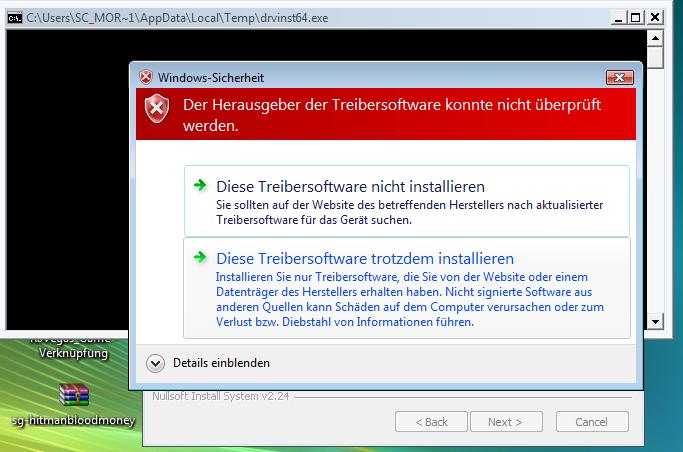The height and width of the screenshot is (452, 683).
Task: Click console window system menu icon
Action: pos(15,18)
